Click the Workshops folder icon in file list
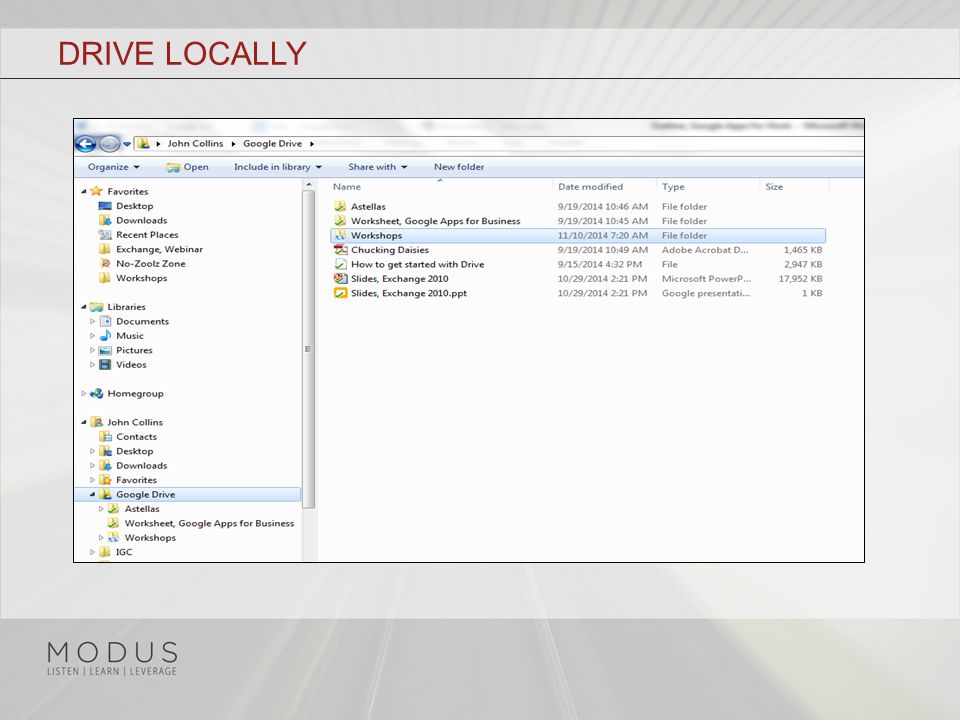This screenshot has width=960, height=720. click(340, 235)
